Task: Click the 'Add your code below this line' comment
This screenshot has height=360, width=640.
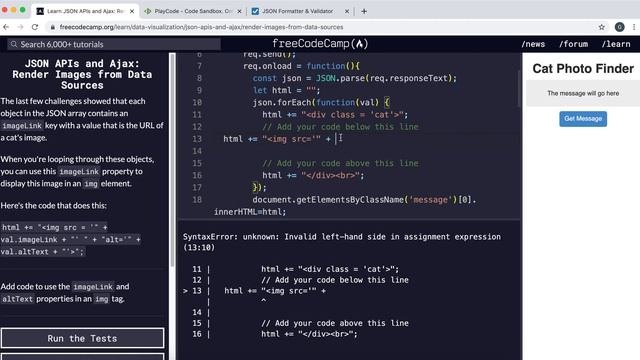Action: tap(340, 127)
